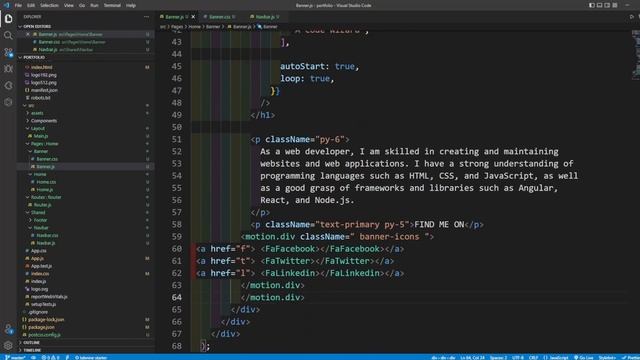Click Ln 64, Col 24 cursor position
640x360 pixels.
coord(472,358)
